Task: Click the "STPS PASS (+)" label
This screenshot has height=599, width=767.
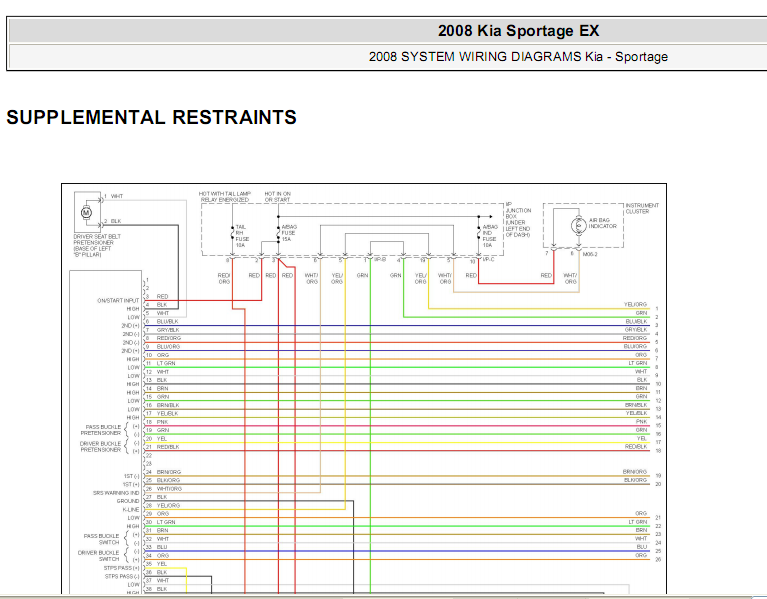Action: 121,568
